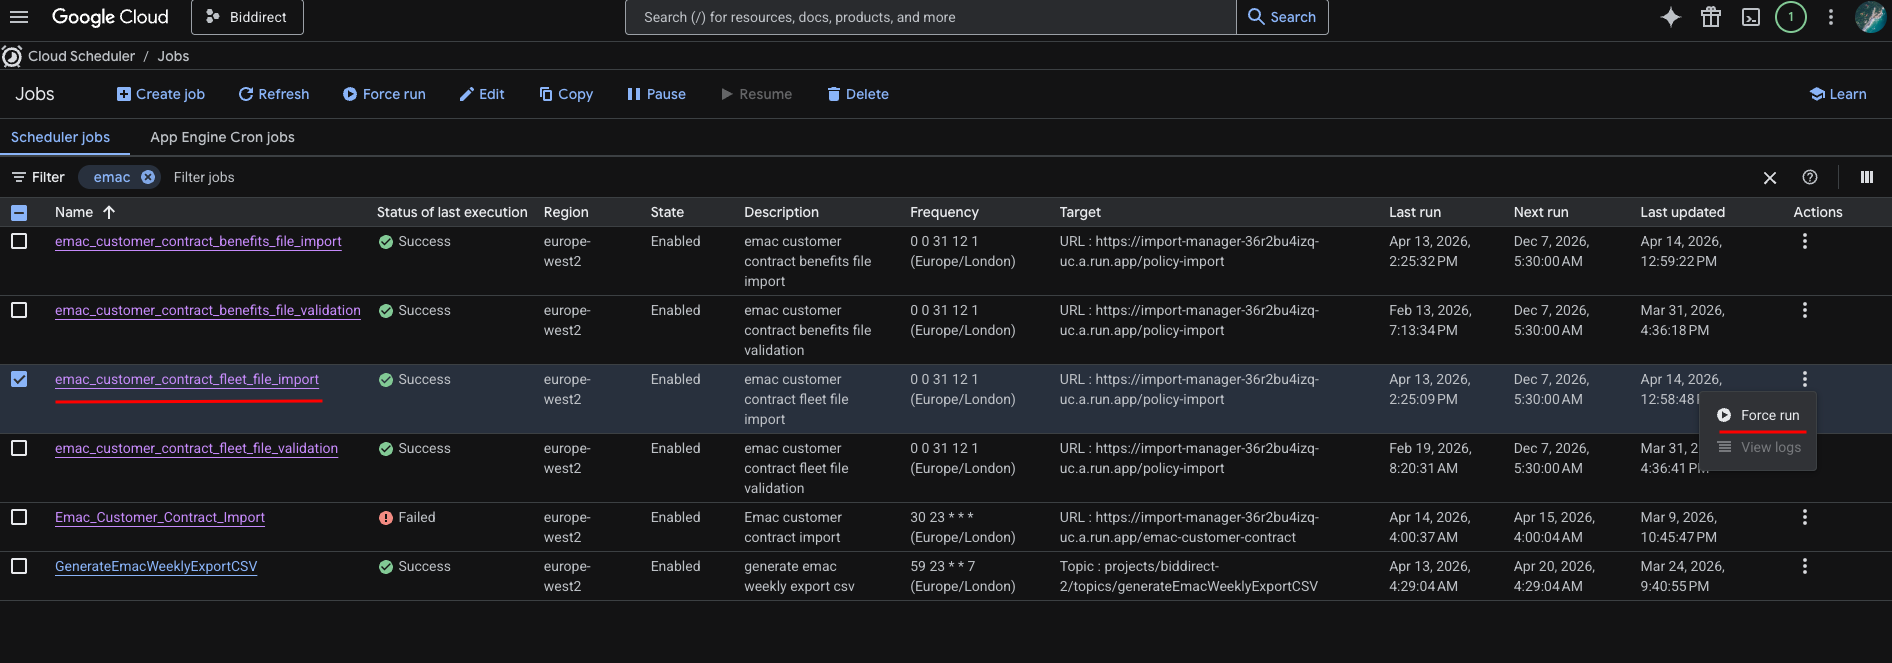Click the Last run column header
The width and height of the screenshot is (1892, 663).
tap(1415, 212)
